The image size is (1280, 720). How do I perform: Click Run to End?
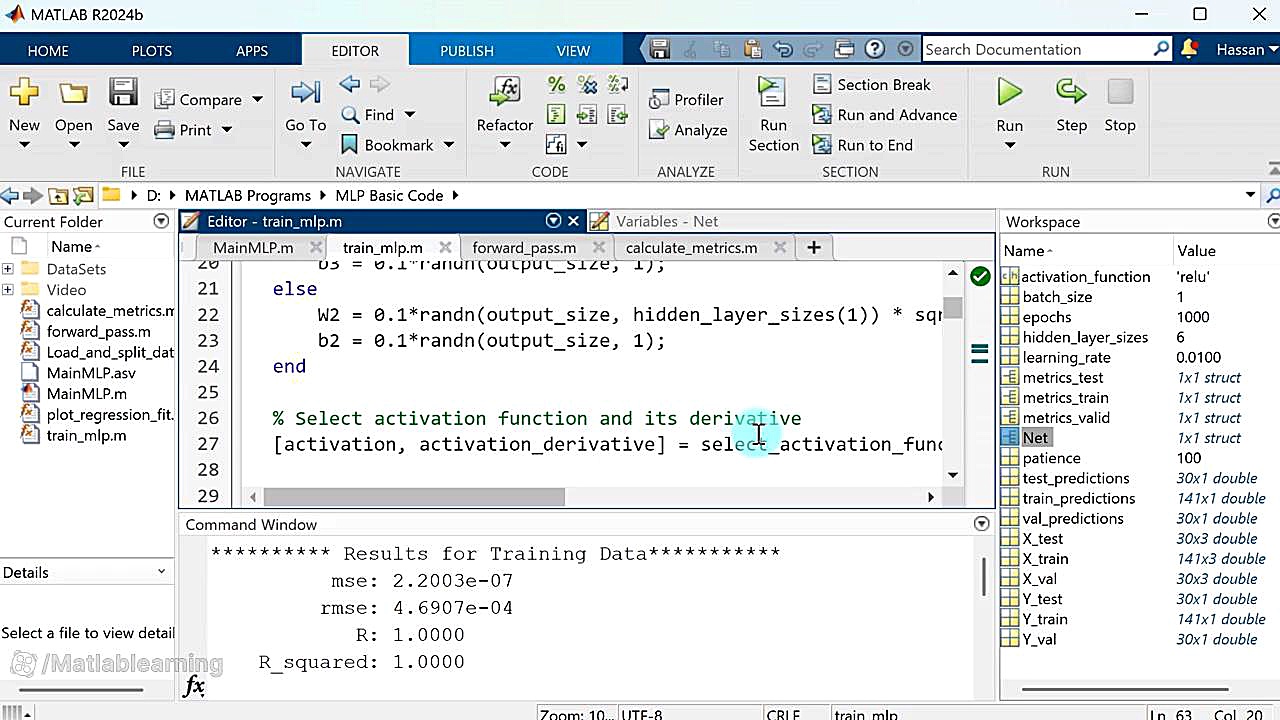[863, 145]
